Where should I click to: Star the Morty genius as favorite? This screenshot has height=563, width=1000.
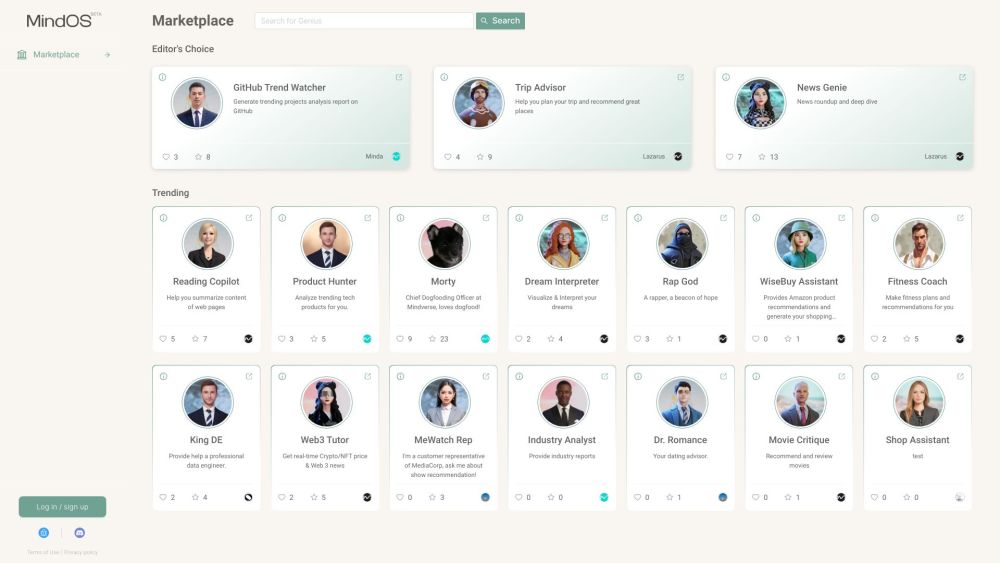tap(432, 339)
